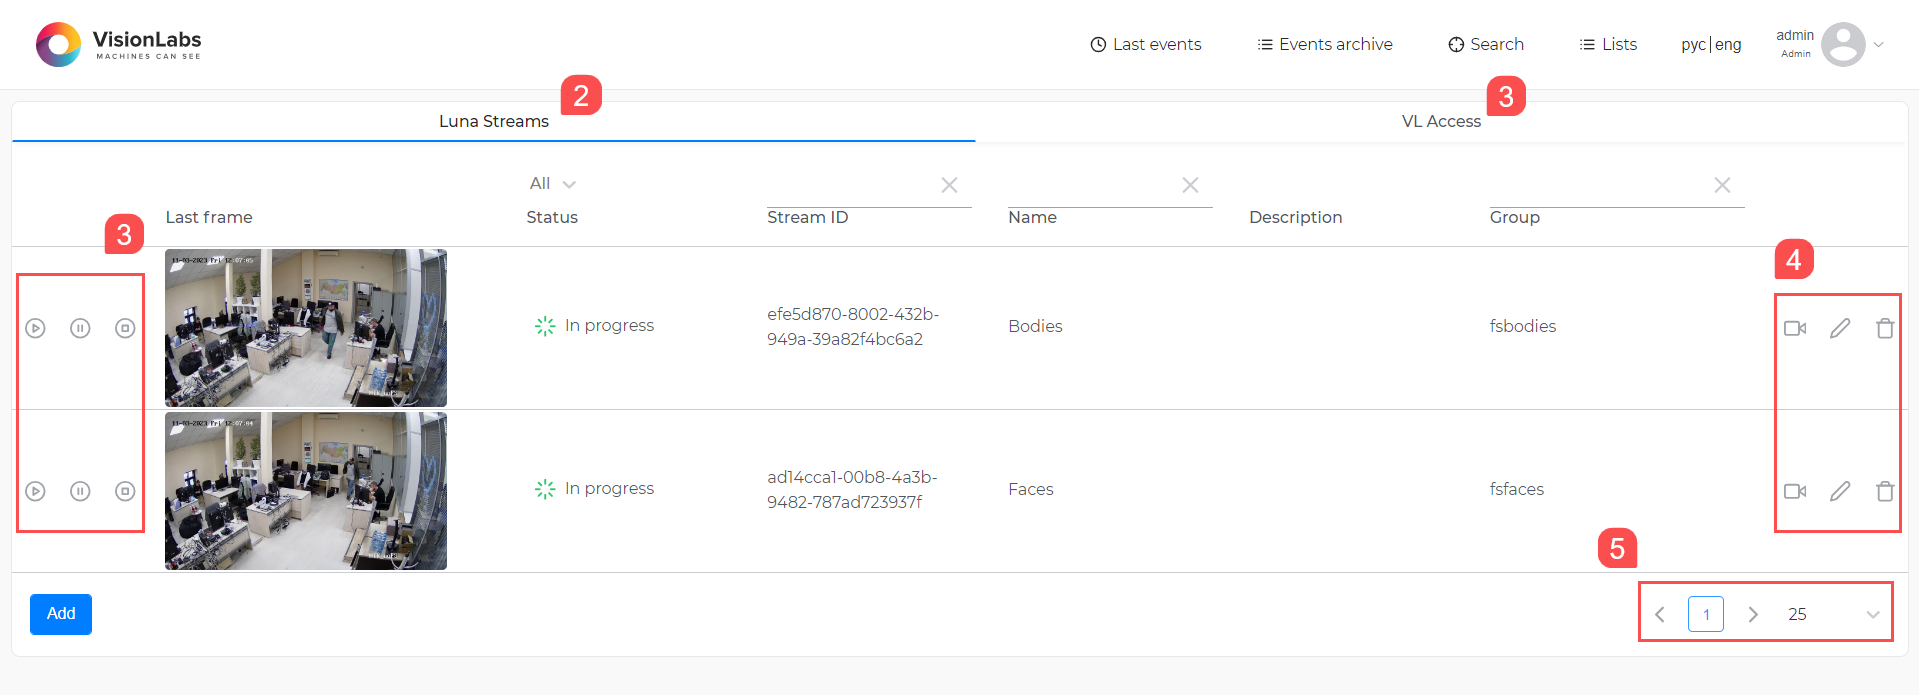Screen dimensions: 1919x695
Task: Select page 1 in pagination
Action: (x=1706, y=614)
